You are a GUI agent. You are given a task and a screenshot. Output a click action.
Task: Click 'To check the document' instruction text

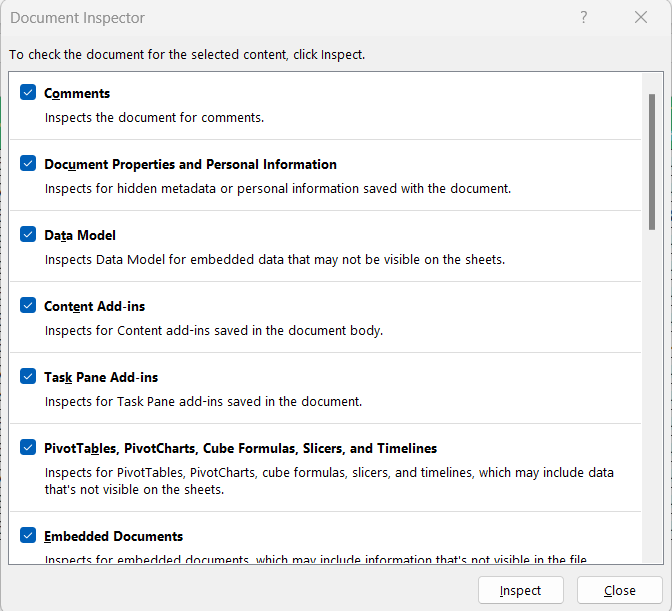[x=187, y=55]
